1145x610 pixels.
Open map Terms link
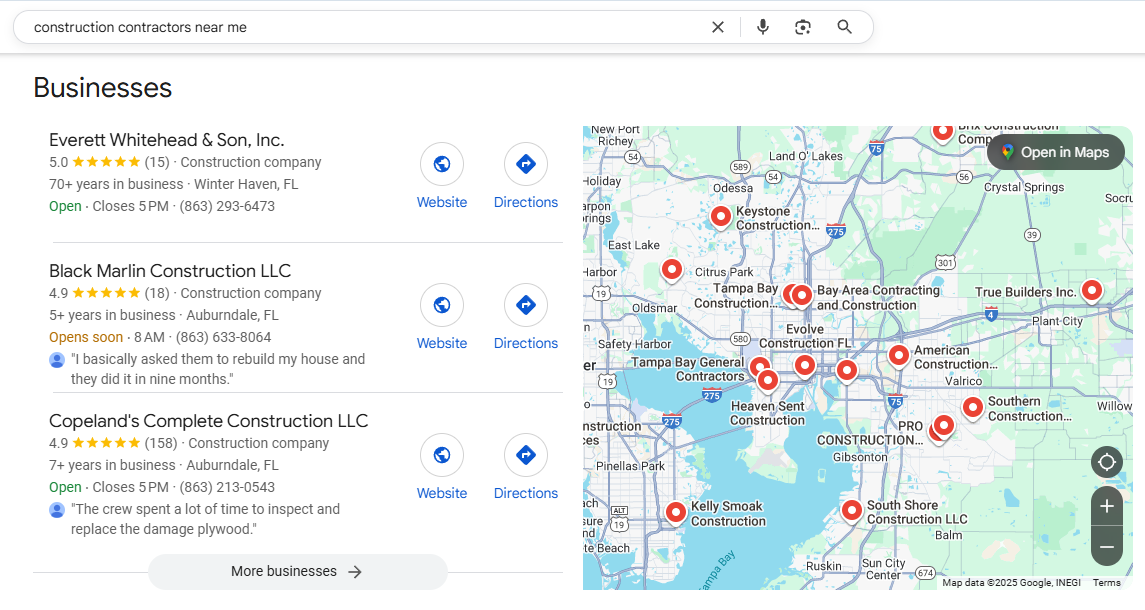1106,582
